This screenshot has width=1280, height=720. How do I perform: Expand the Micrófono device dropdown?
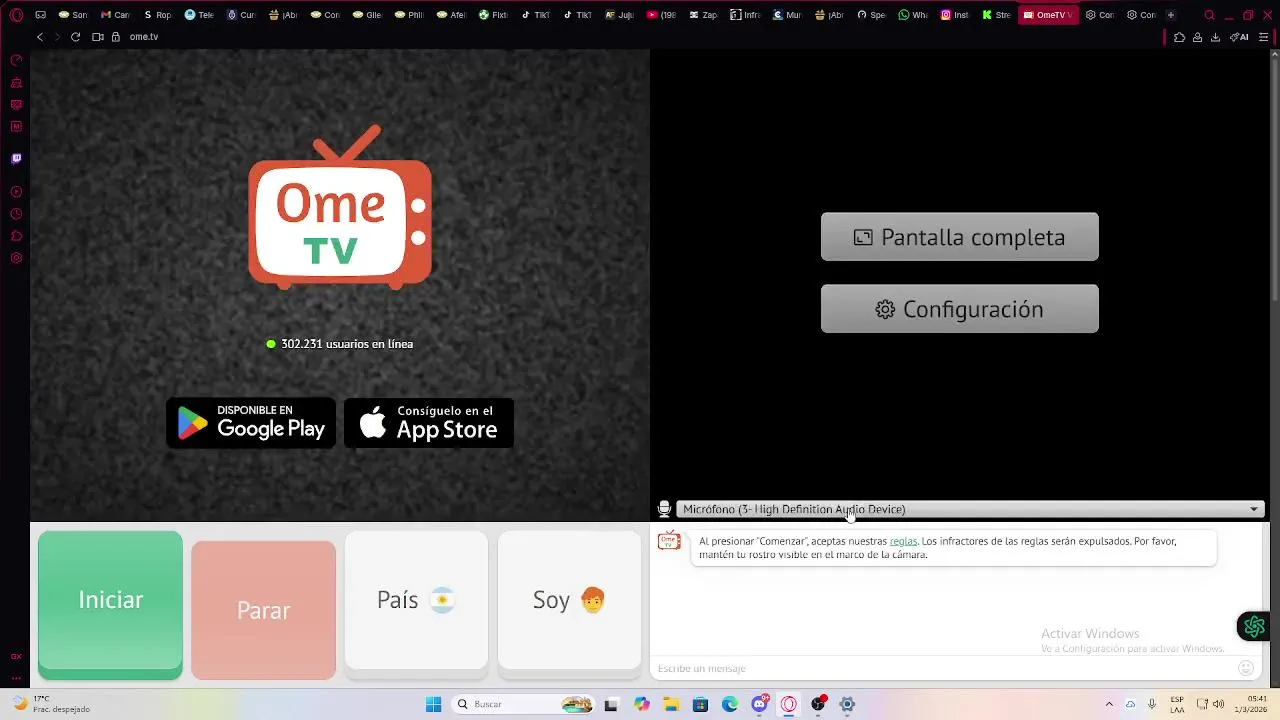click(970, 509)
